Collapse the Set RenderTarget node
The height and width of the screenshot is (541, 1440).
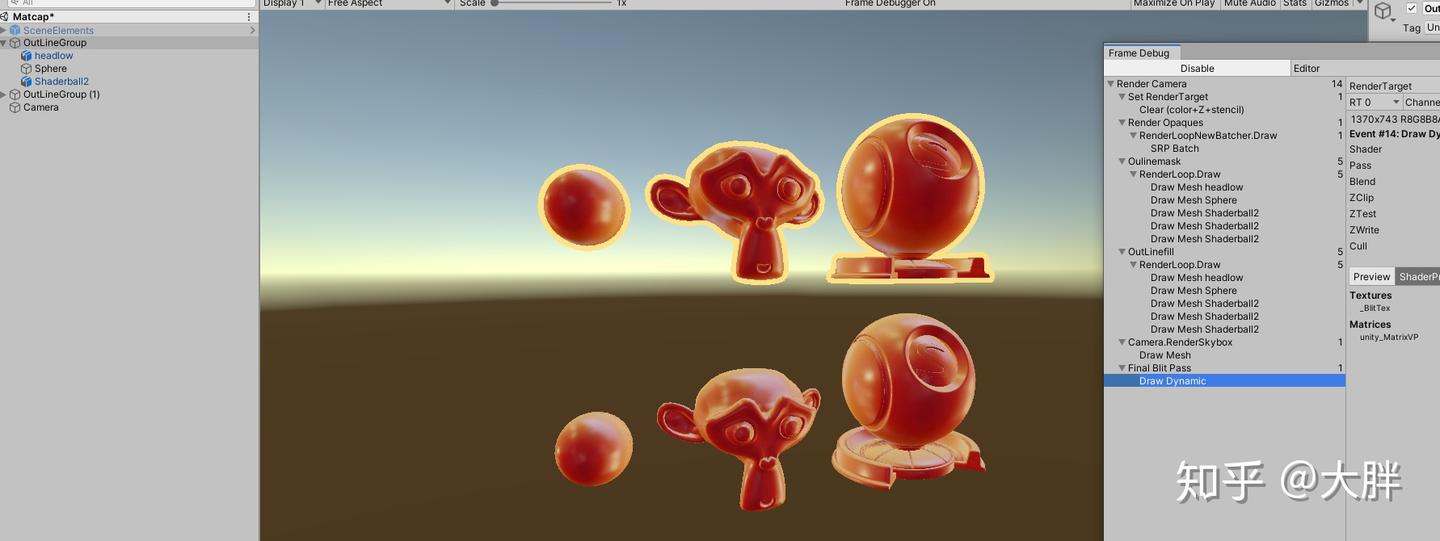pos(1122,97)
